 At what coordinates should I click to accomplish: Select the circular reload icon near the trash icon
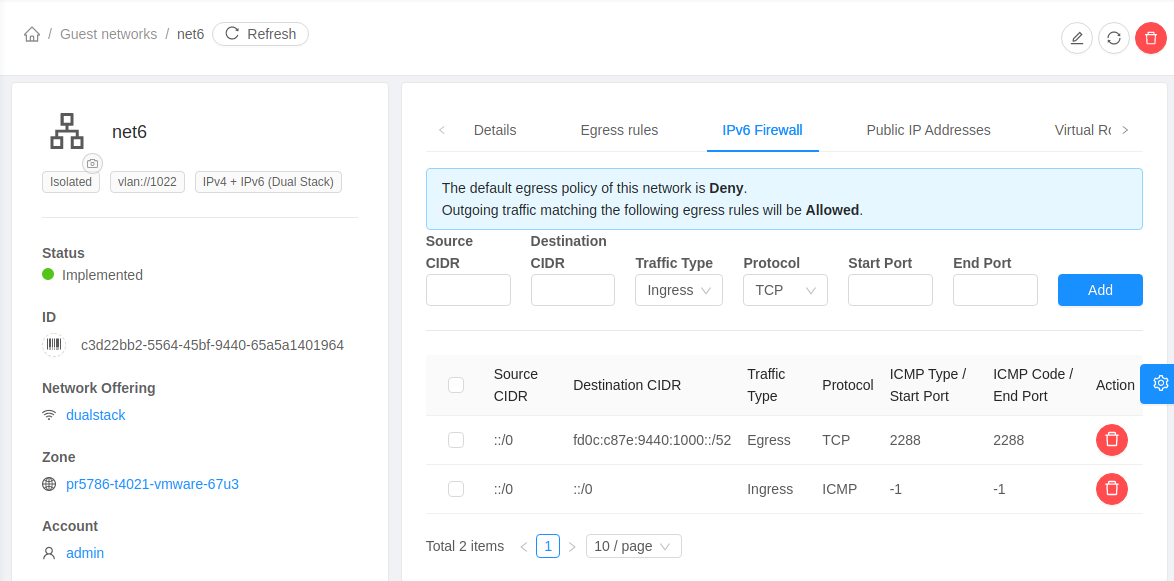(1114, 38)
